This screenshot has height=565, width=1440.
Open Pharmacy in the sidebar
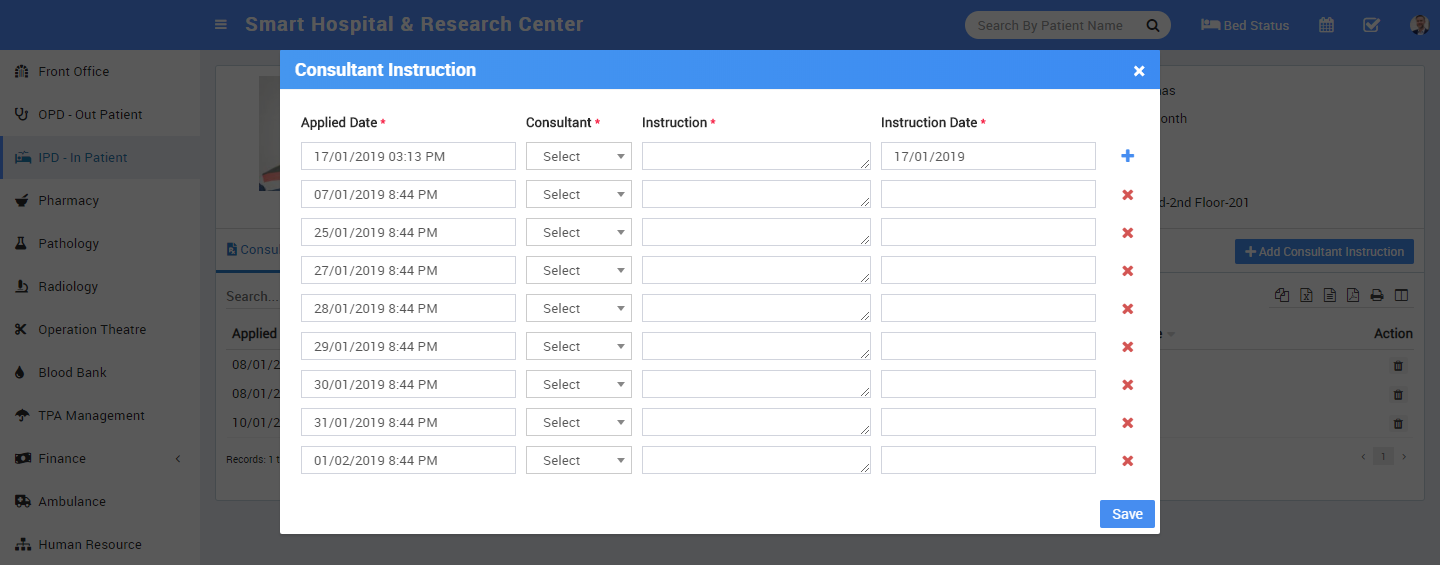[x=68, y=200]
